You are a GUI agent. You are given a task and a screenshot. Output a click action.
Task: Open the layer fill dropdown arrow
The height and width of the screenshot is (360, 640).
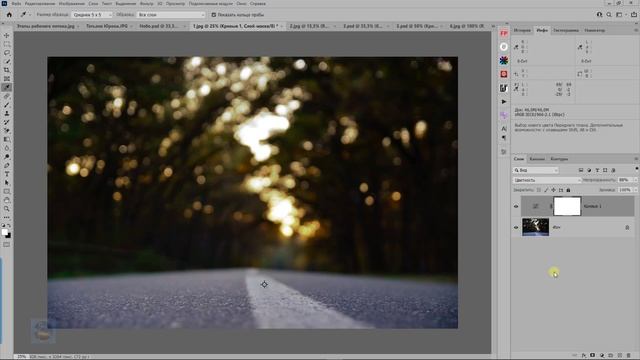(636, 190)
